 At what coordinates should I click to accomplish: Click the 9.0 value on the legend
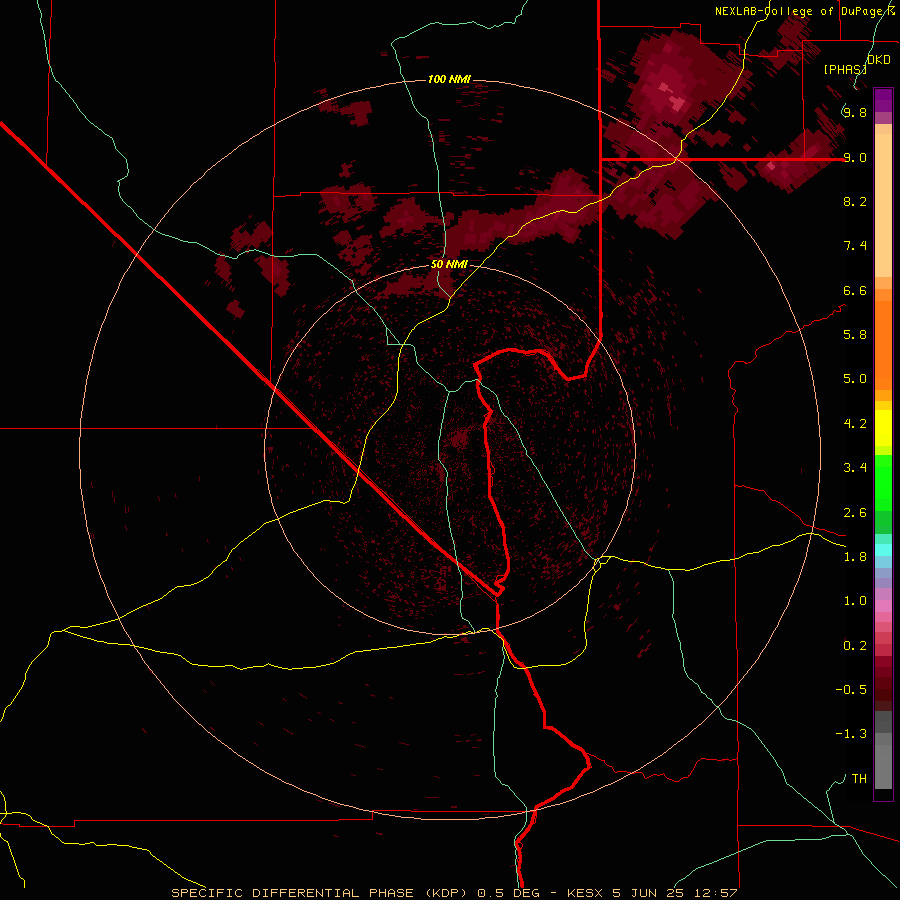855,157
